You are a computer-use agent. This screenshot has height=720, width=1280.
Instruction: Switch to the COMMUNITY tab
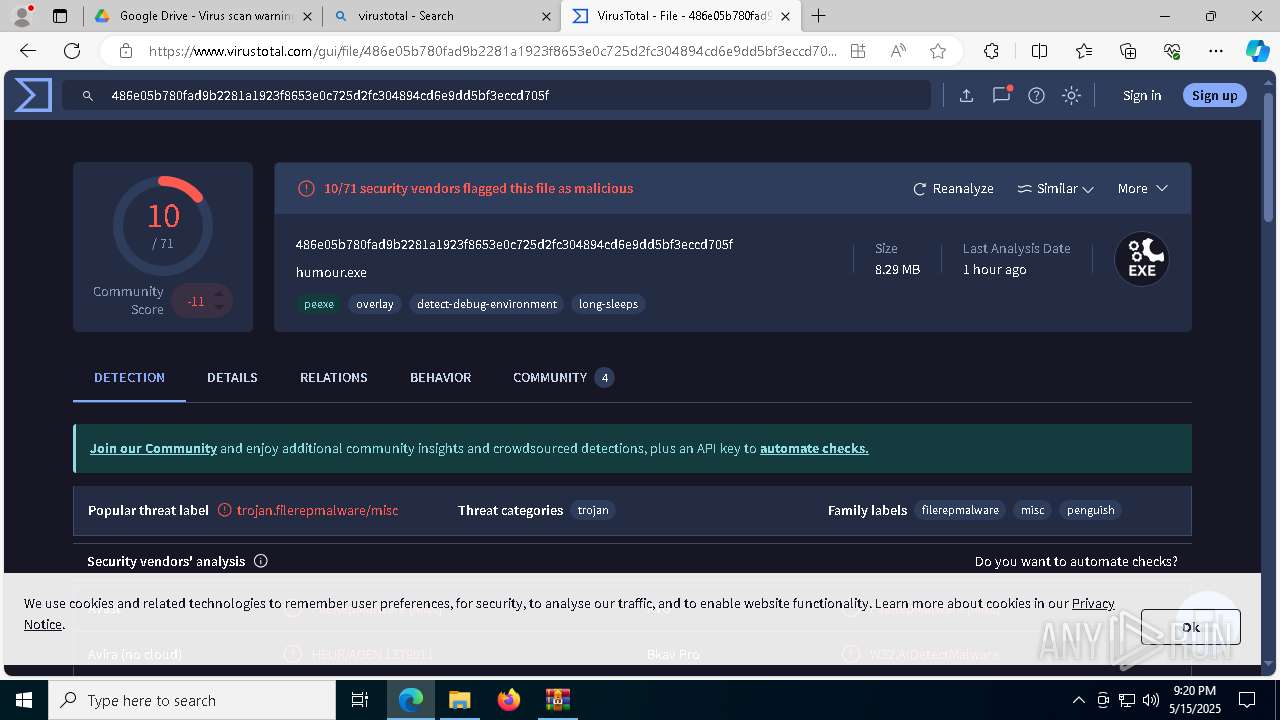[x=563, y=378]
